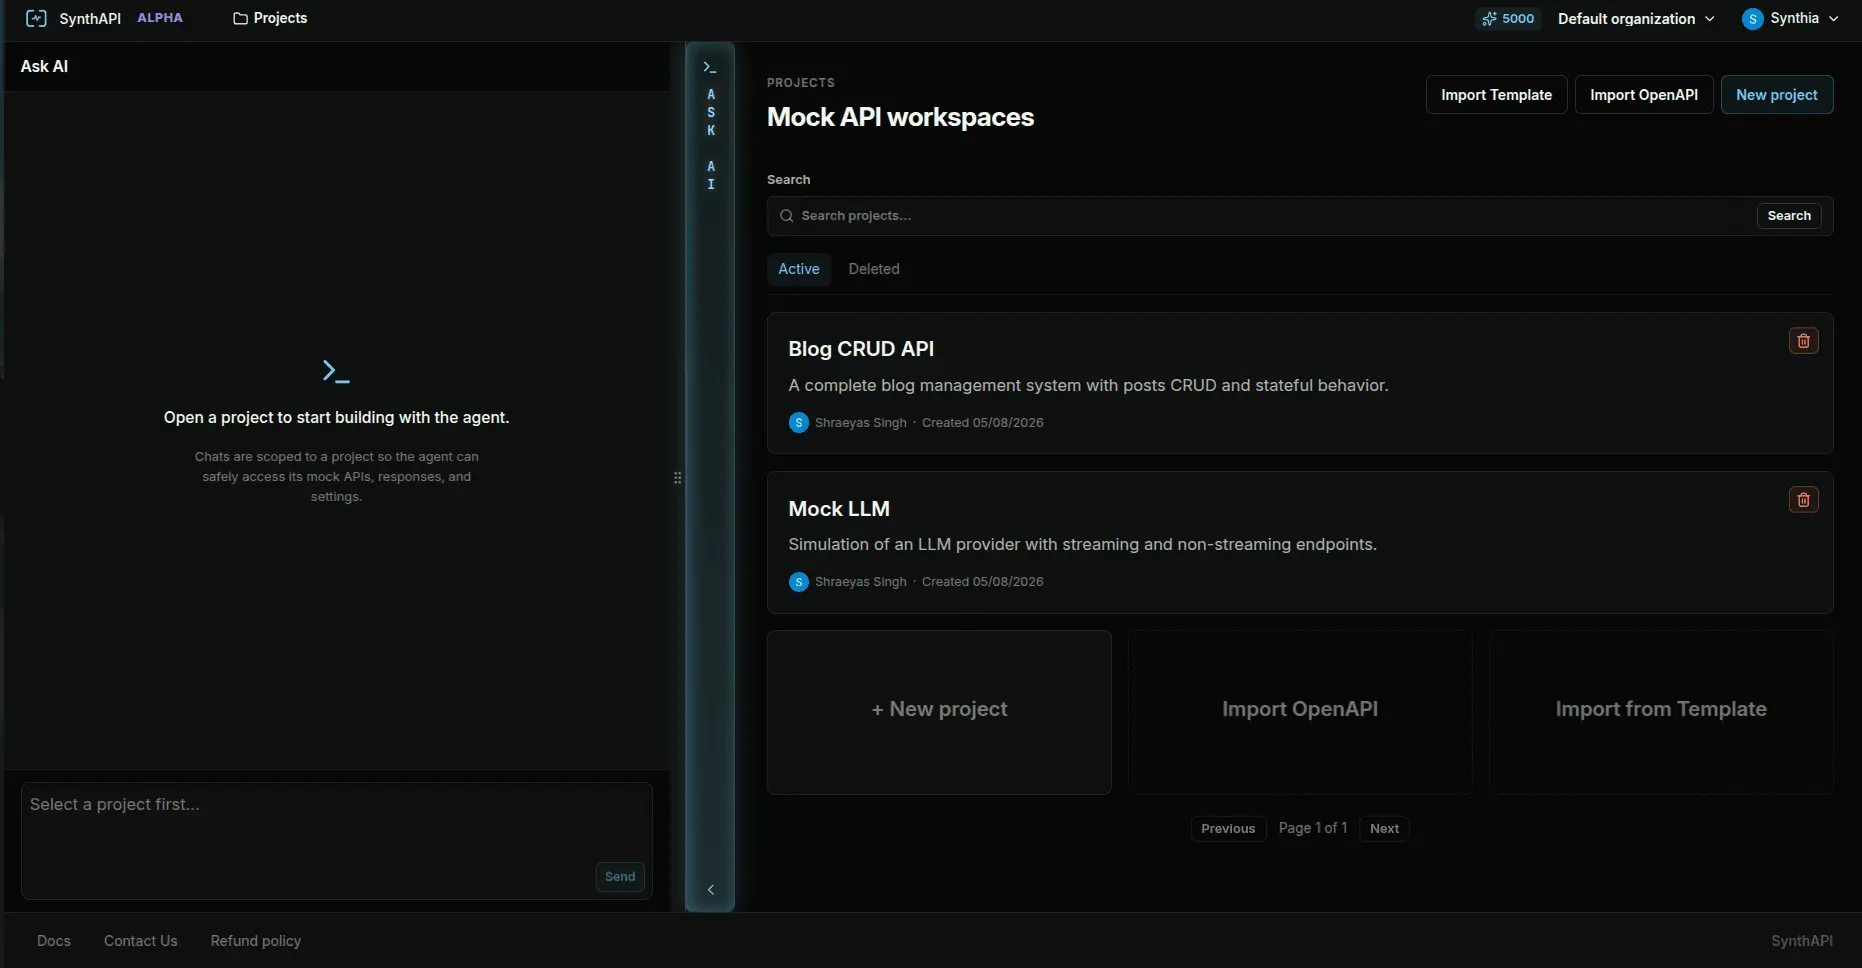Click the Synthia avatar icon
Image resolution: width=1862 pixels, height=968 pixels.
[x=1752, y=19]
